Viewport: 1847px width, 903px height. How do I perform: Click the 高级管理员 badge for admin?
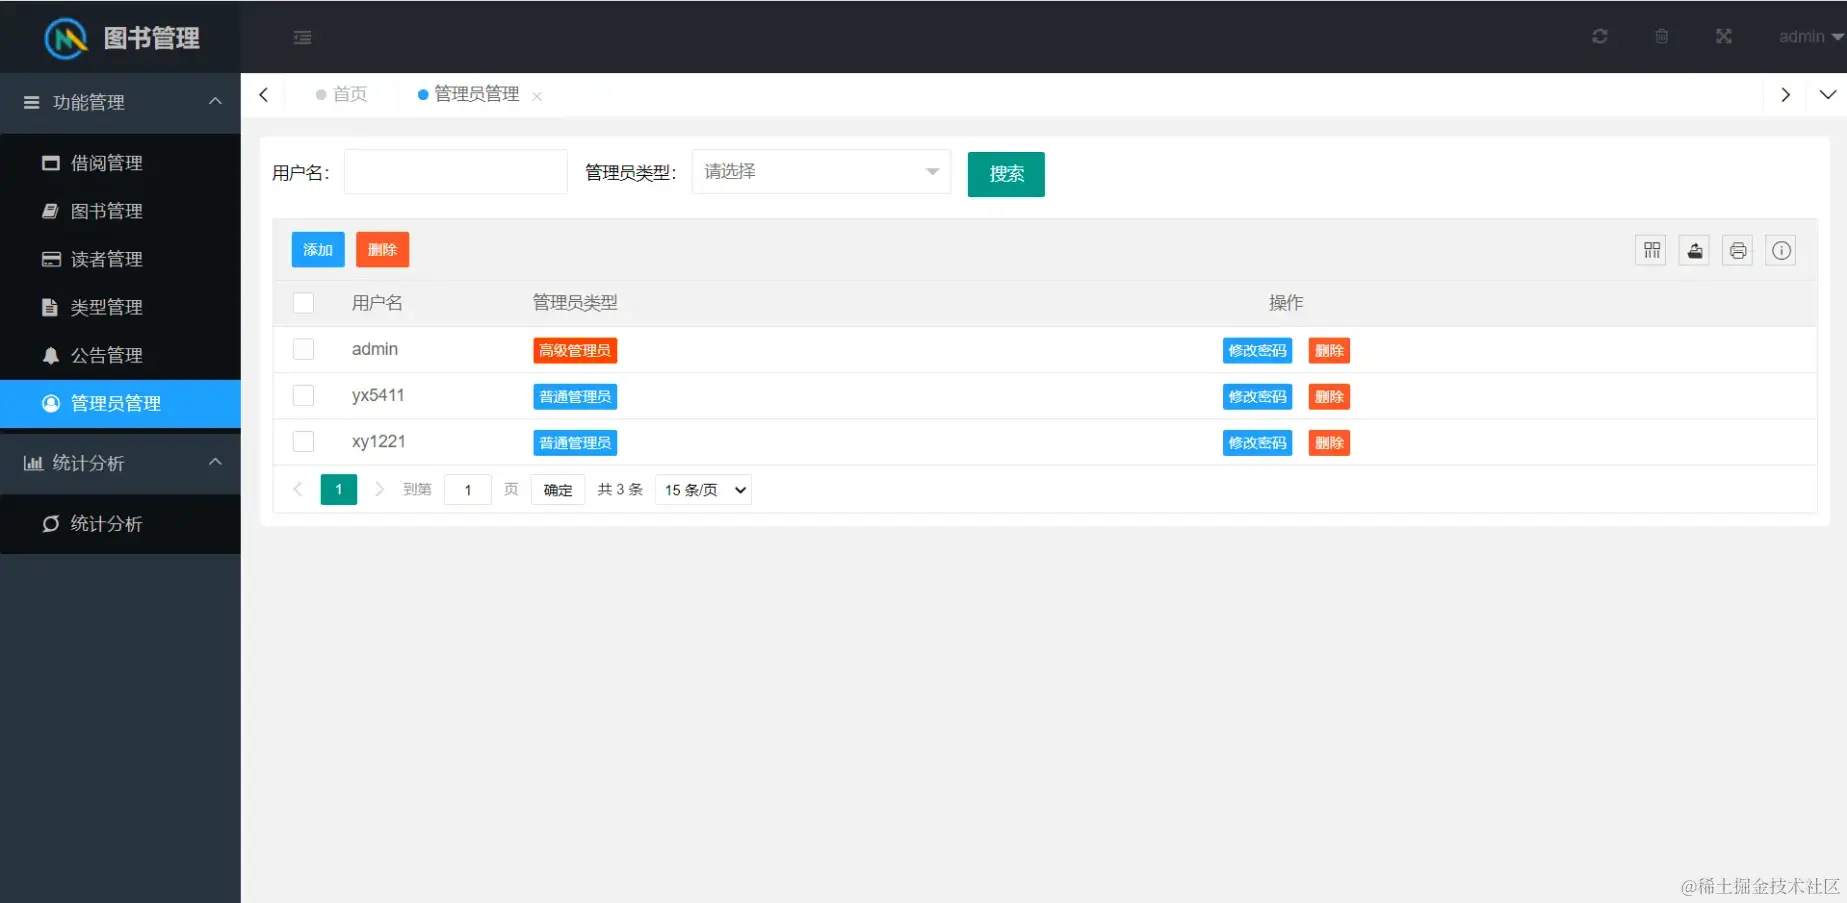(575, 351)
